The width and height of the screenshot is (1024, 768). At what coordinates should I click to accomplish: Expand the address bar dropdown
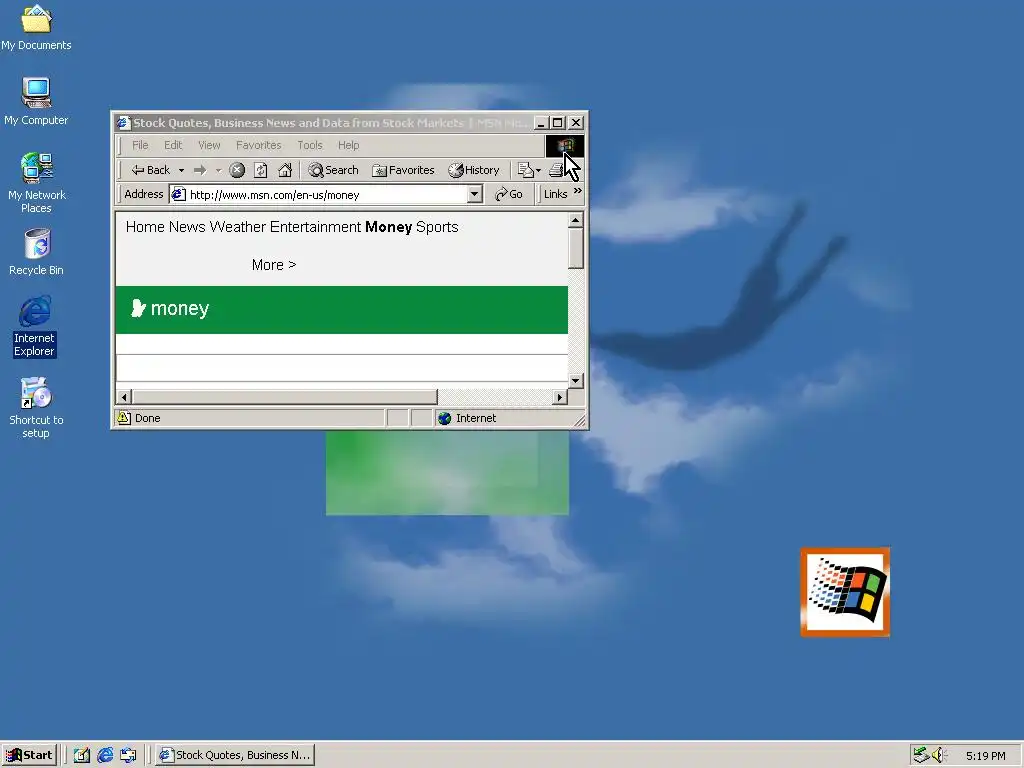[475, 195]
